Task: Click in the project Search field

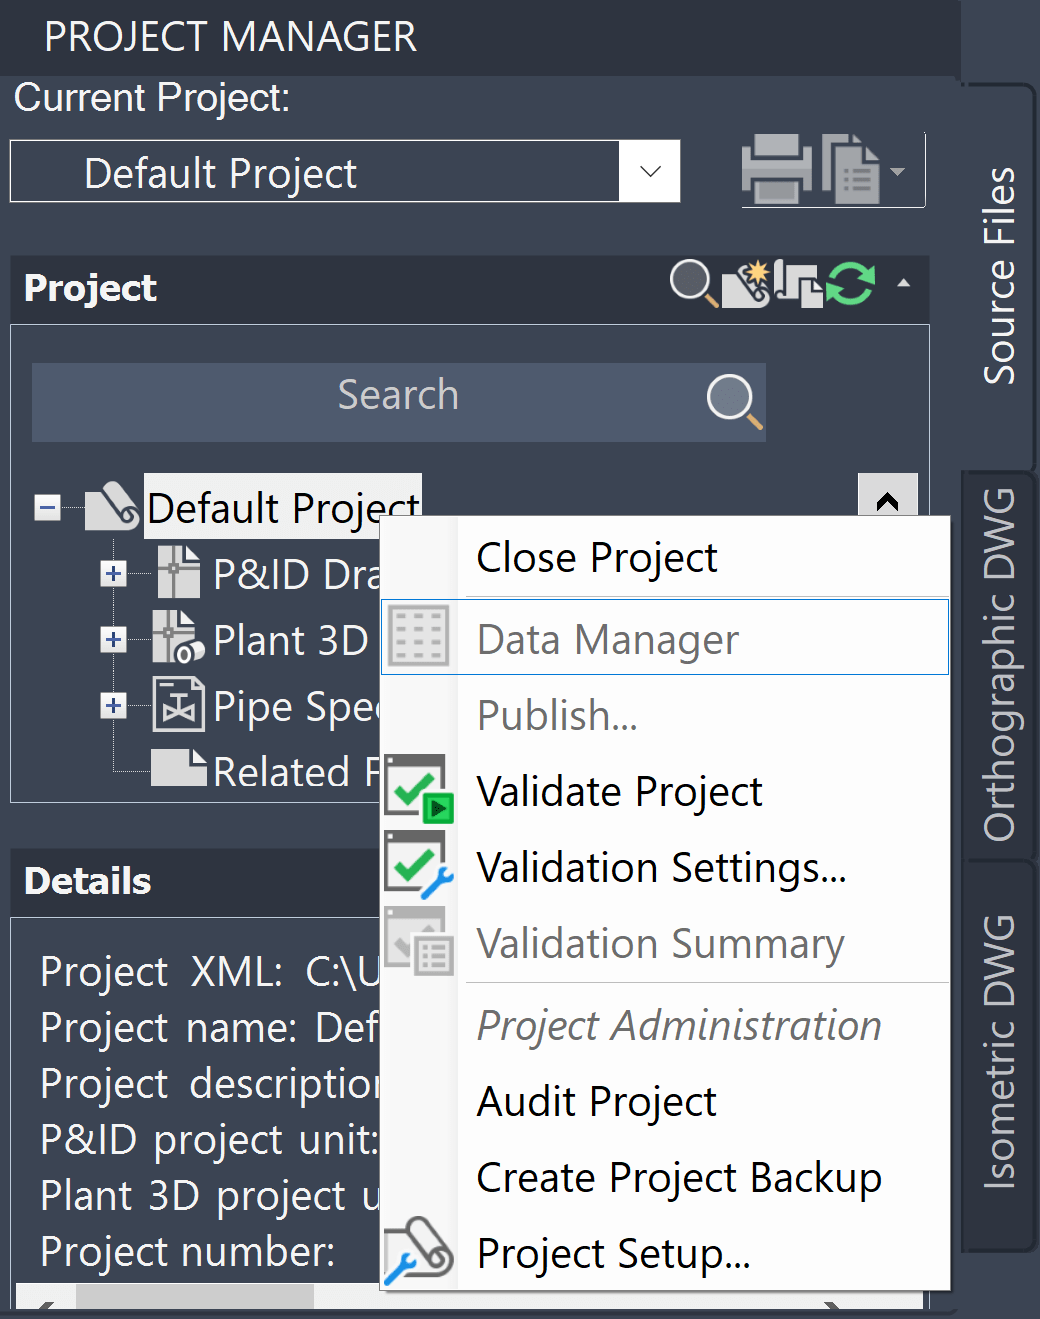Action: click(398, 396)
